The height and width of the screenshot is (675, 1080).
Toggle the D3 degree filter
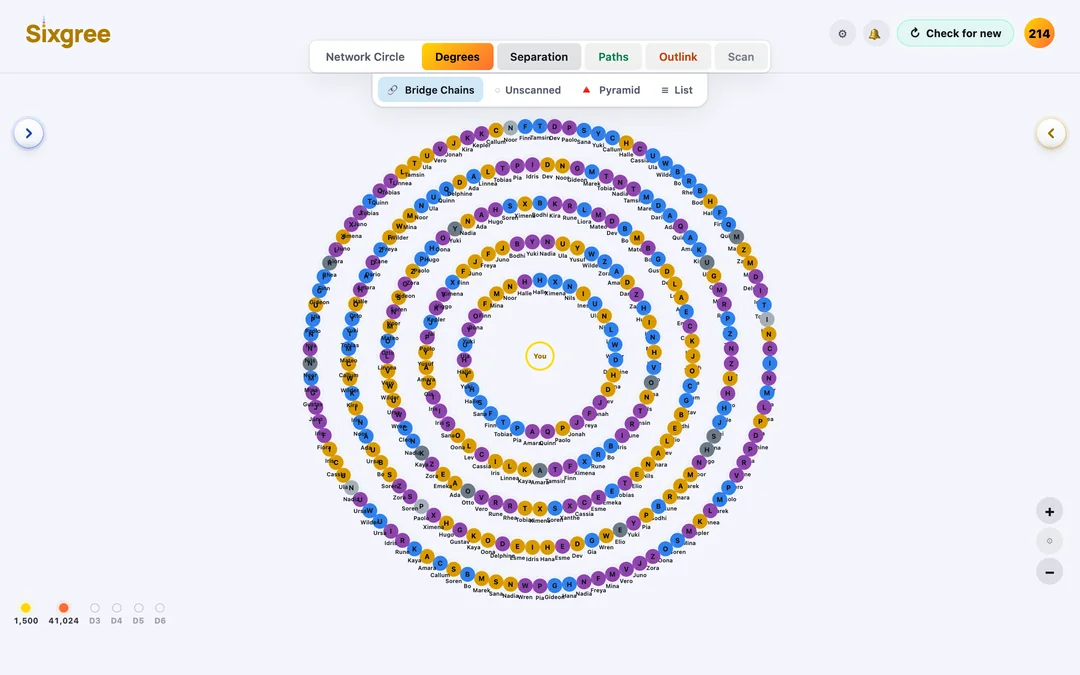pos(95,608)
